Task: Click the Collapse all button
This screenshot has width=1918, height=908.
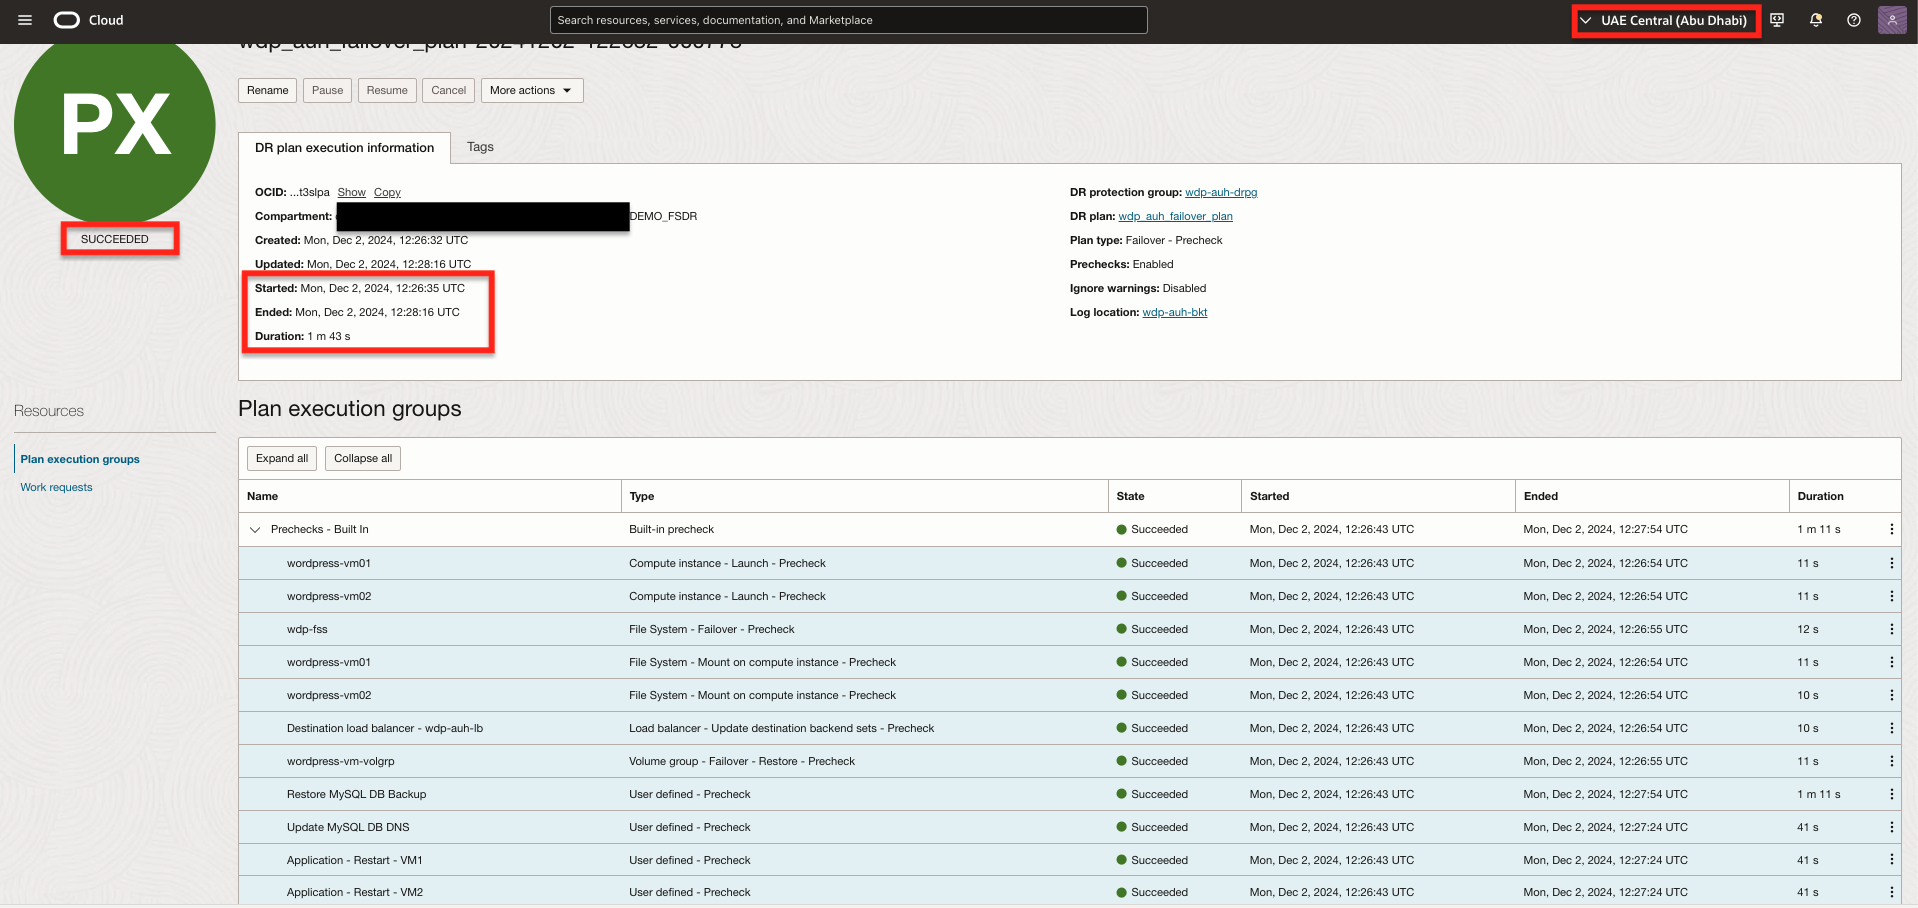Action: click(363, 458)
